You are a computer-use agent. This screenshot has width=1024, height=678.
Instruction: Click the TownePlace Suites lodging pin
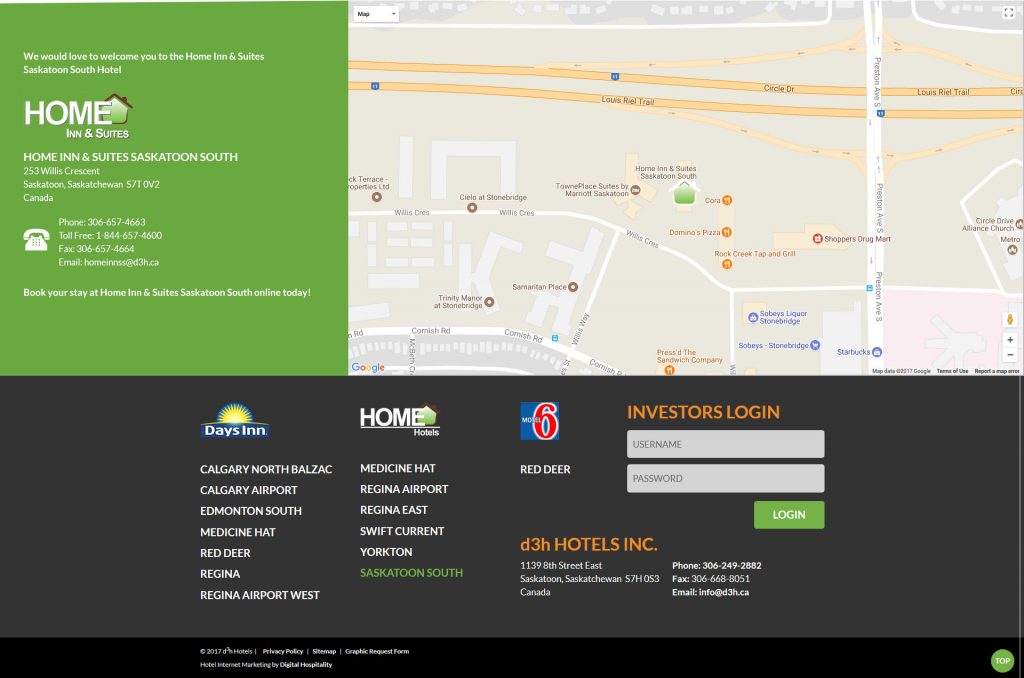click(x=635, y=190)
